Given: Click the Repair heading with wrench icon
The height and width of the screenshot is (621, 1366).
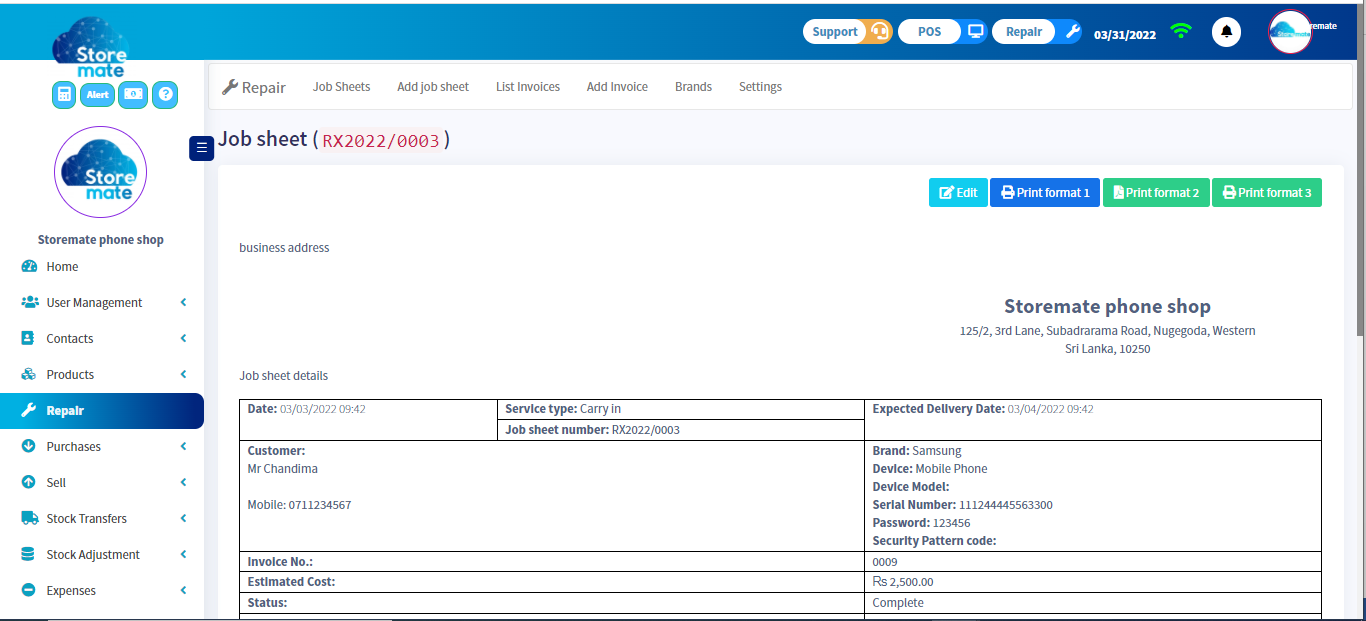Looking at the screenshot, I should 254,88.
